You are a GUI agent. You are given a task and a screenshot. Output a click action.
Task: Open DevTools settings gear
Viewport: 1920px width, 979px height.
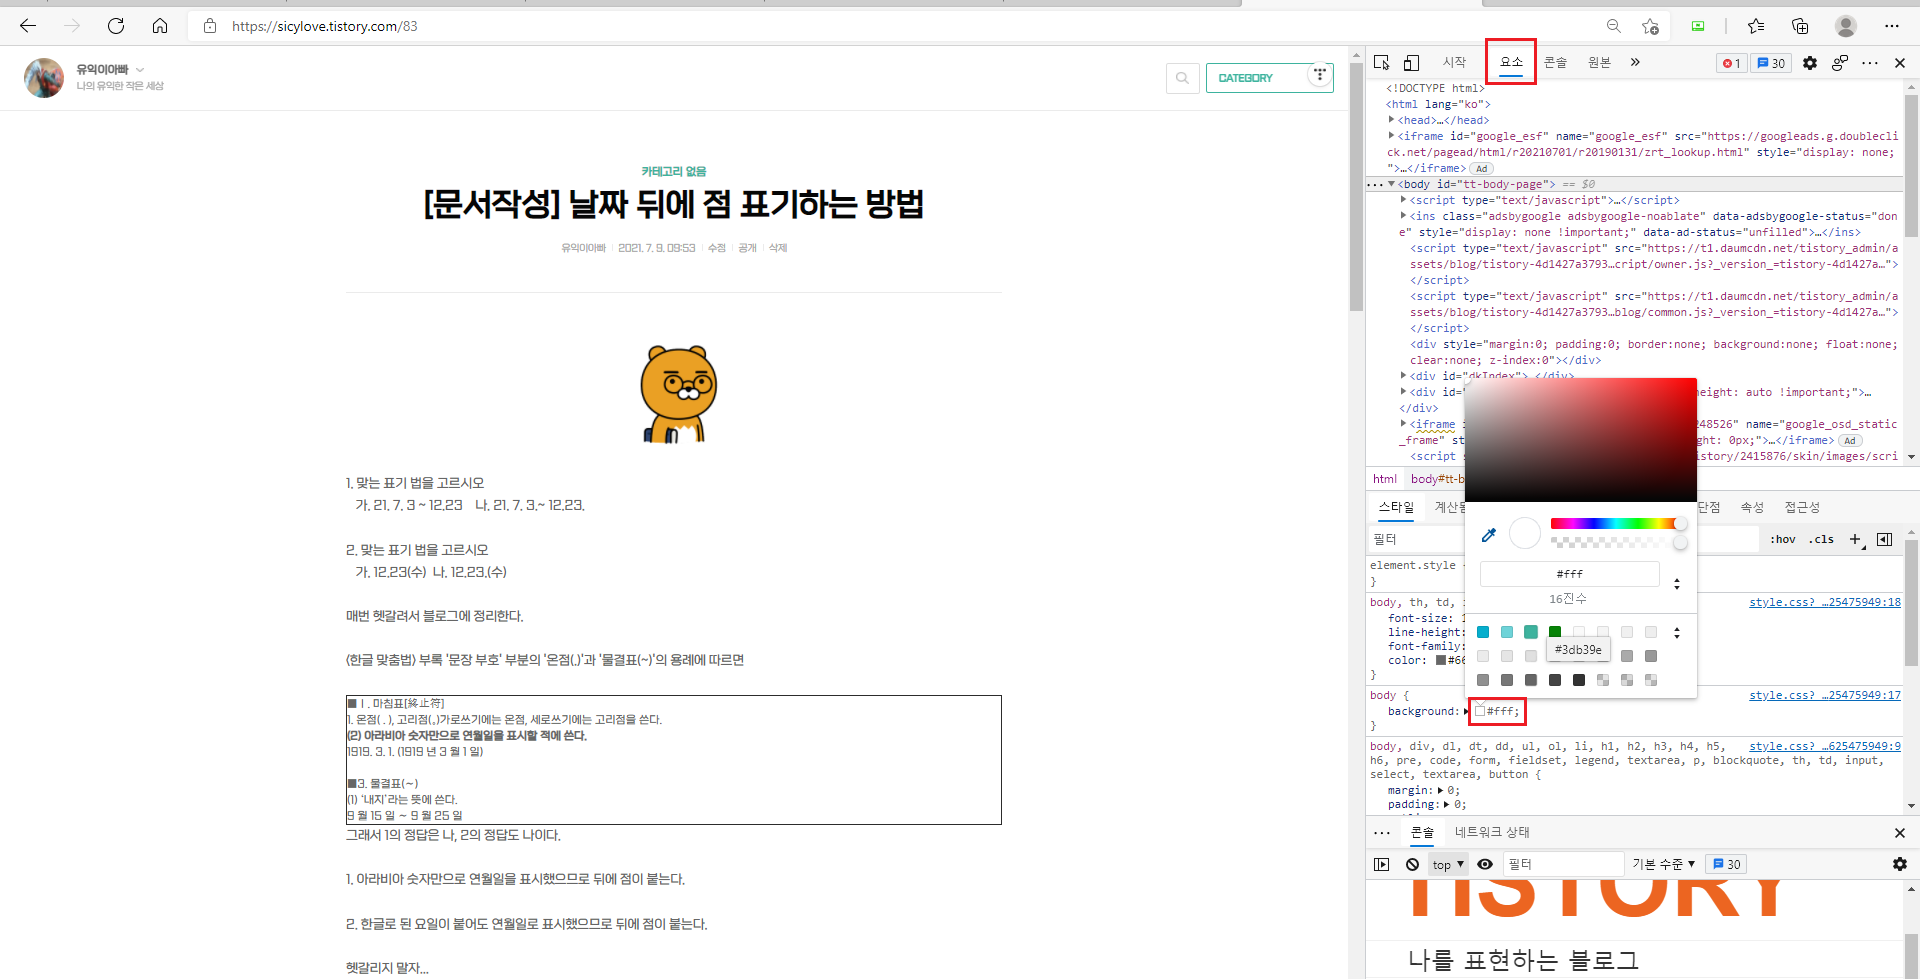click(x=1810, y=63)
